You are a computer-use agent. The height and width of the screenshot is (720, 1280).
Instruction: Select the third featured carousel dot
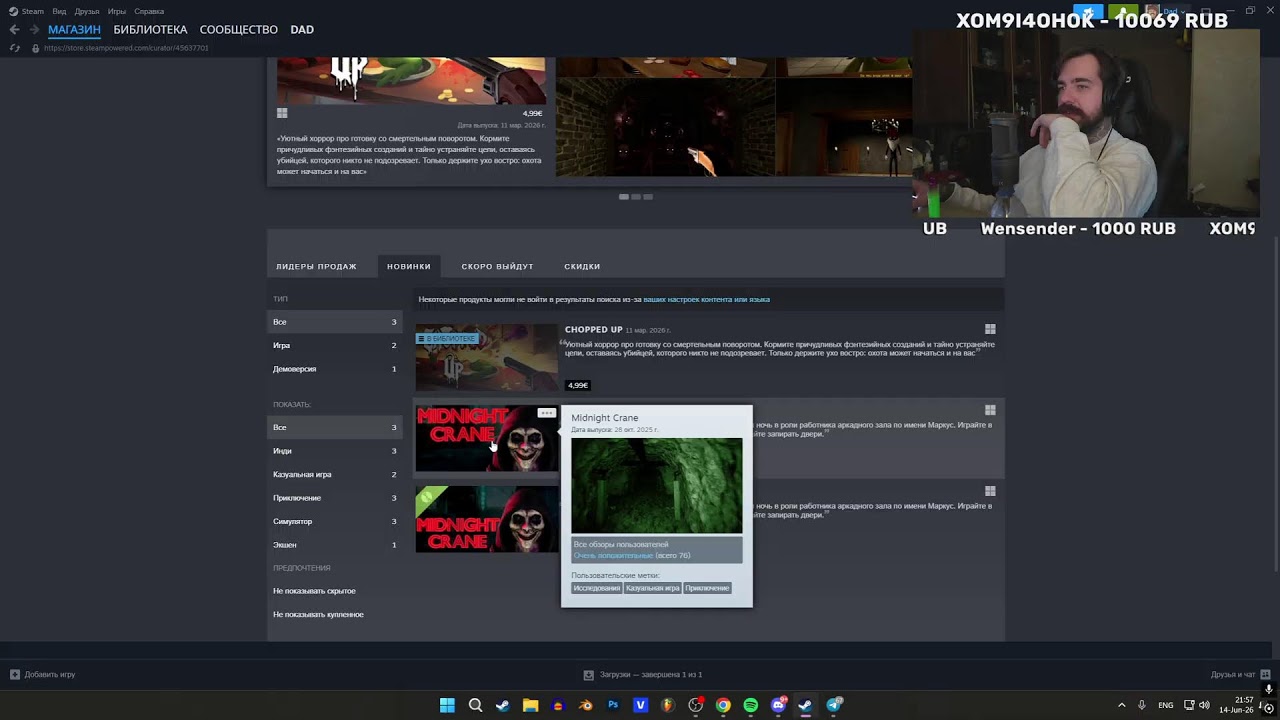[648, 197]
